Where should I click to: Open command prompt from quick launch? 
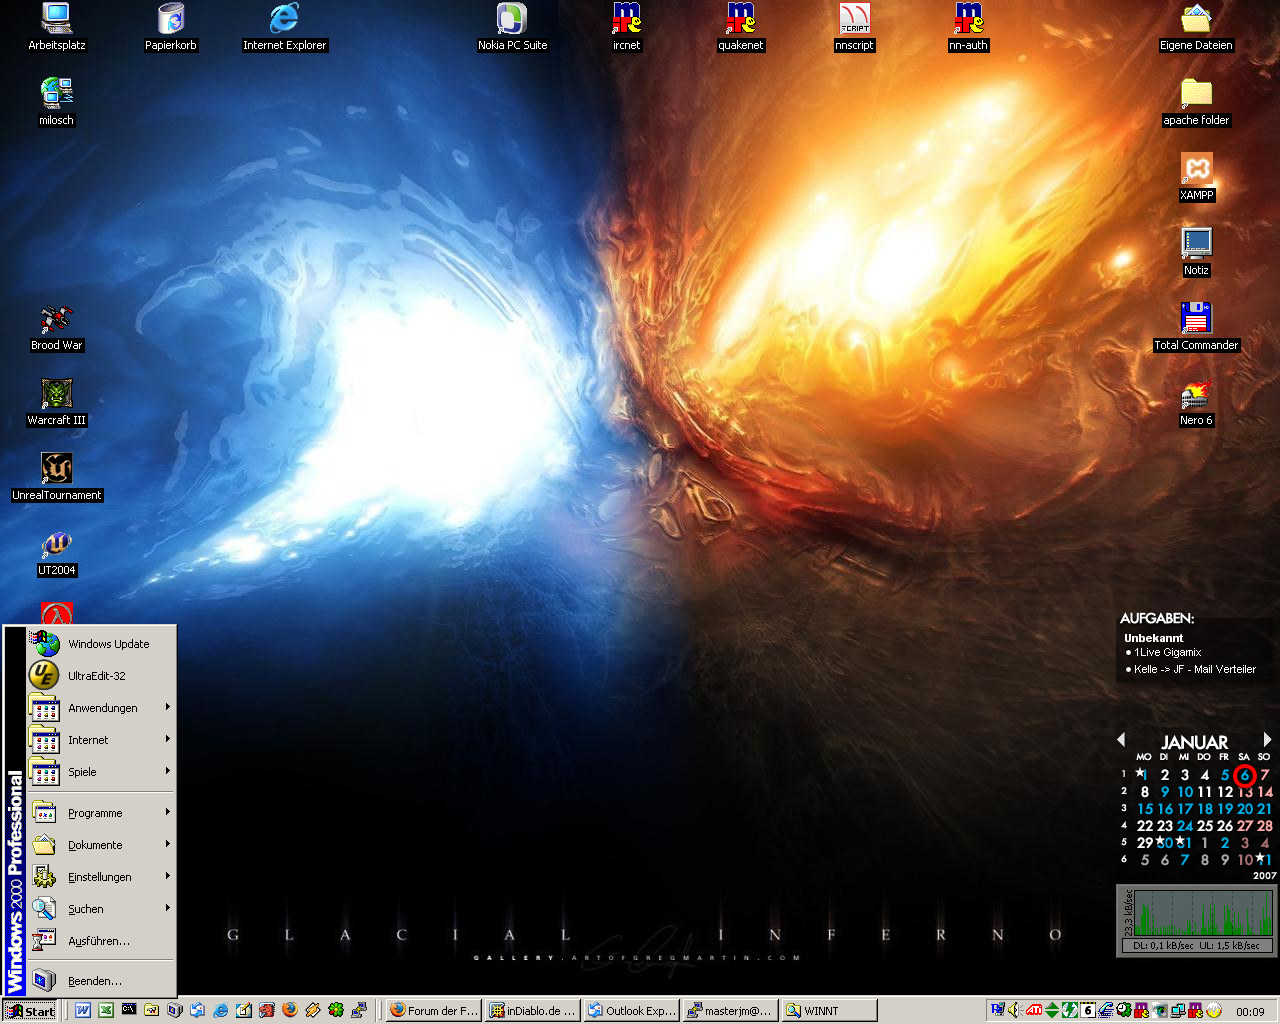[x=129, y=1010]
